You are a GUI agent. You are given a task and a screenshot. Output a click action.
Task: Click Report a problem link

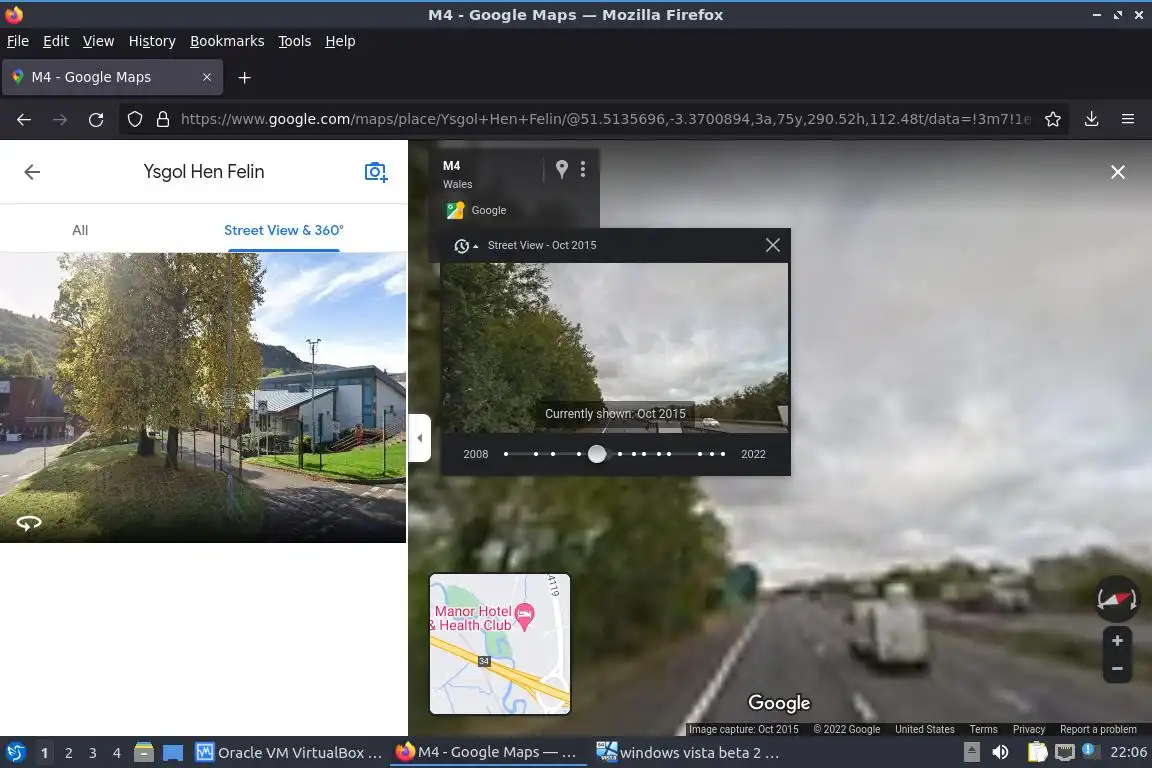click(1098, 729)
